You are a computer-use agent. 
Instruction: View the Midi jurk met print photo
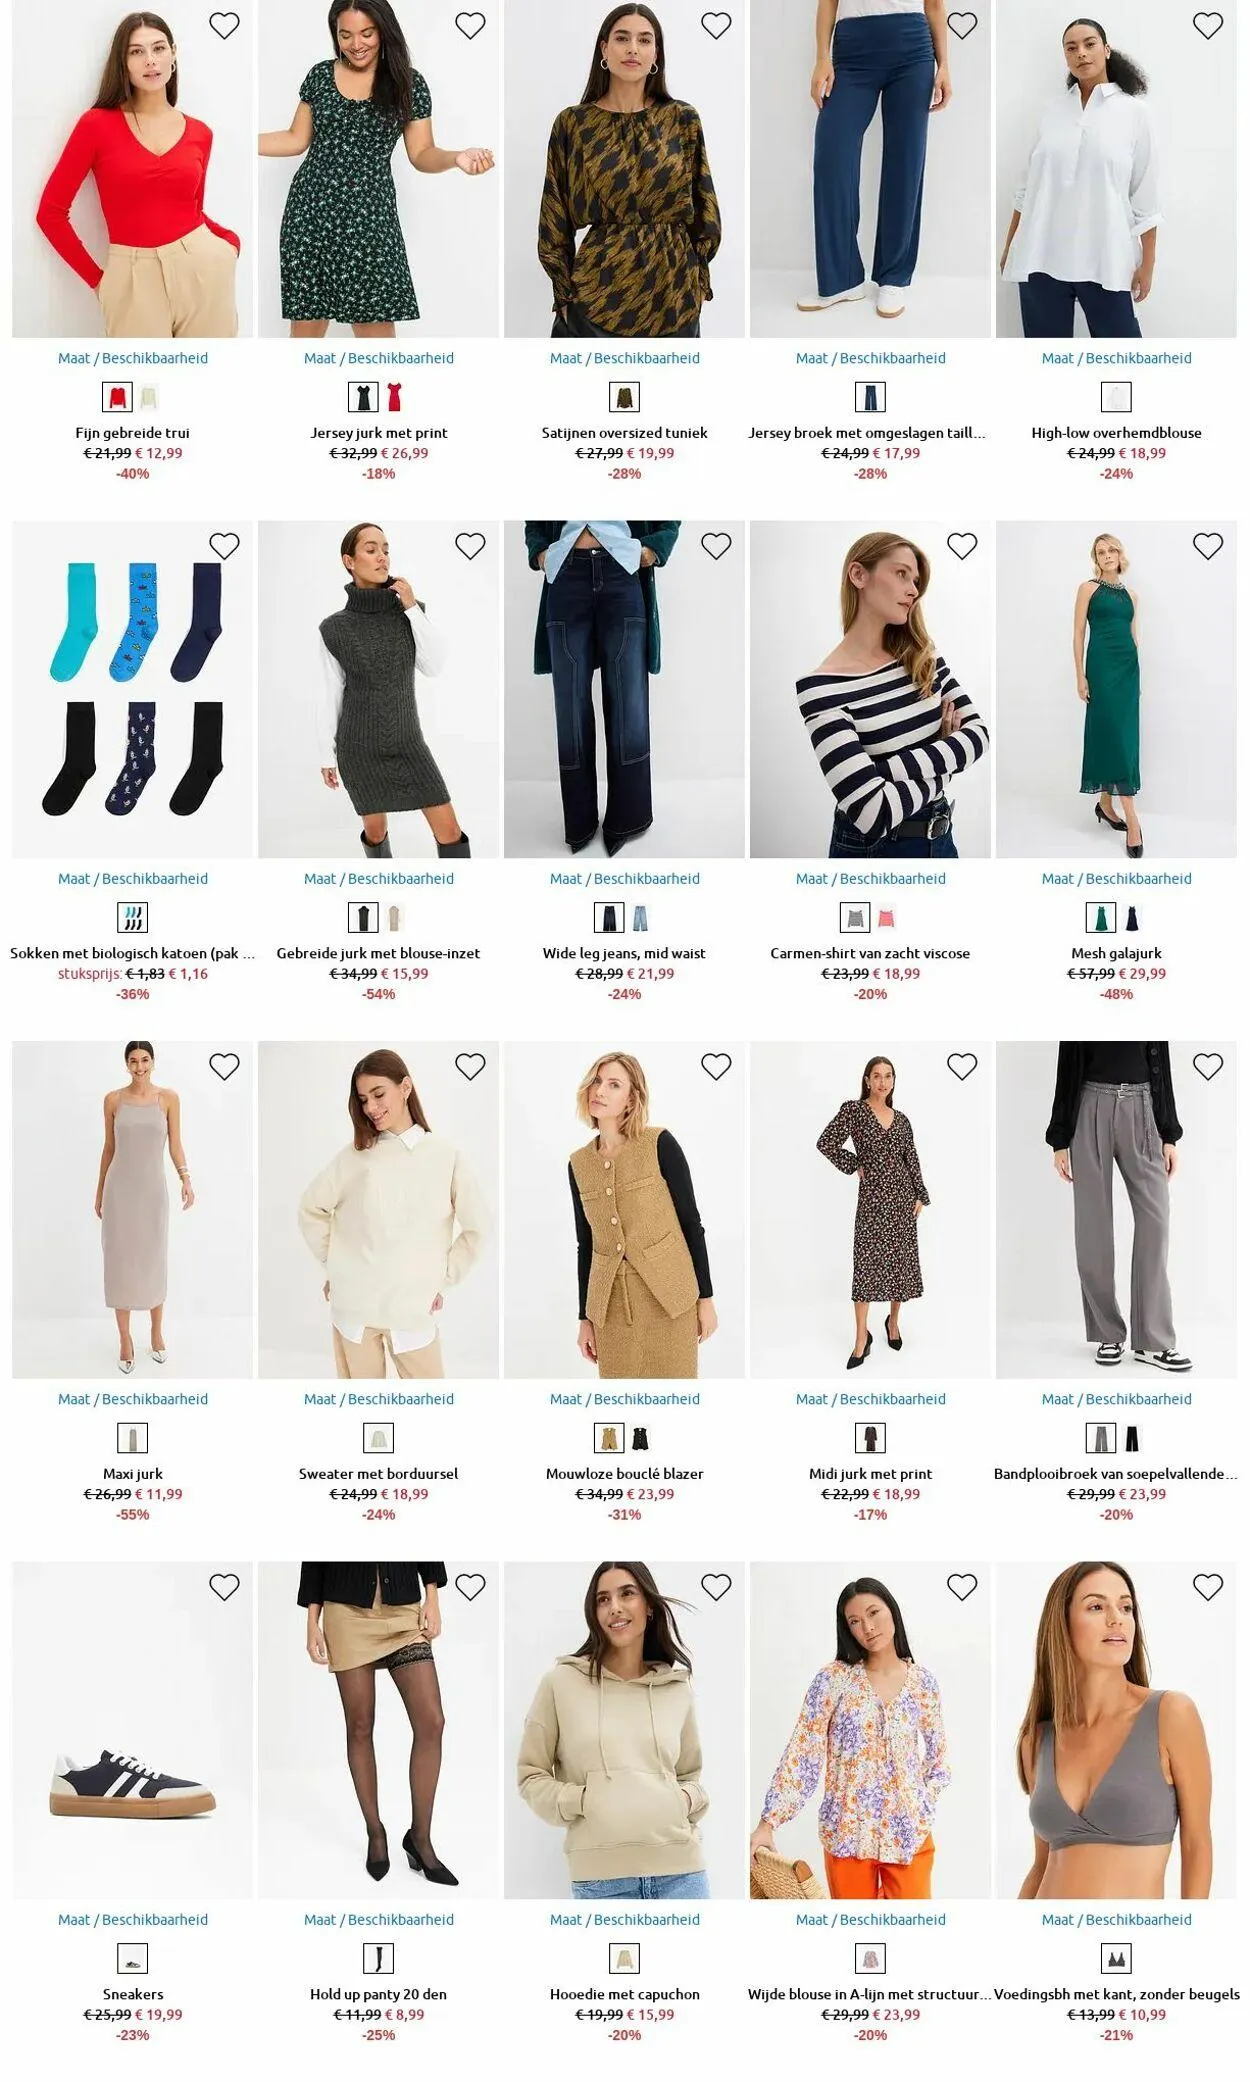point(870,1210)
